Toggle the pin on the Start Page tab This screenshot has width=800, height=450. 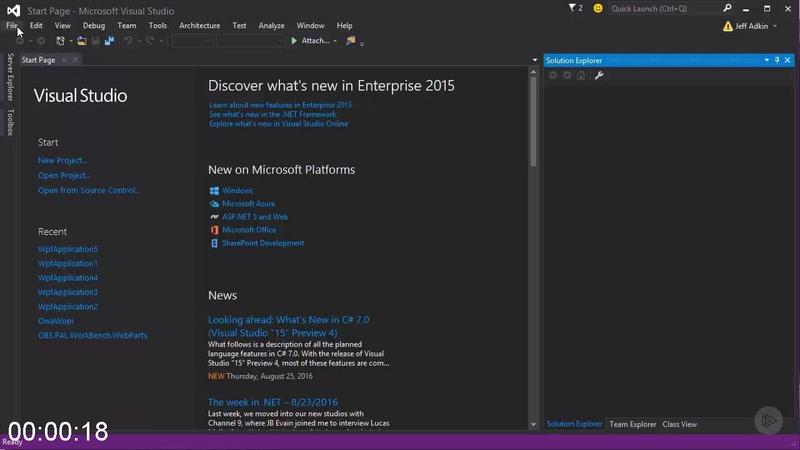(64, 60)
